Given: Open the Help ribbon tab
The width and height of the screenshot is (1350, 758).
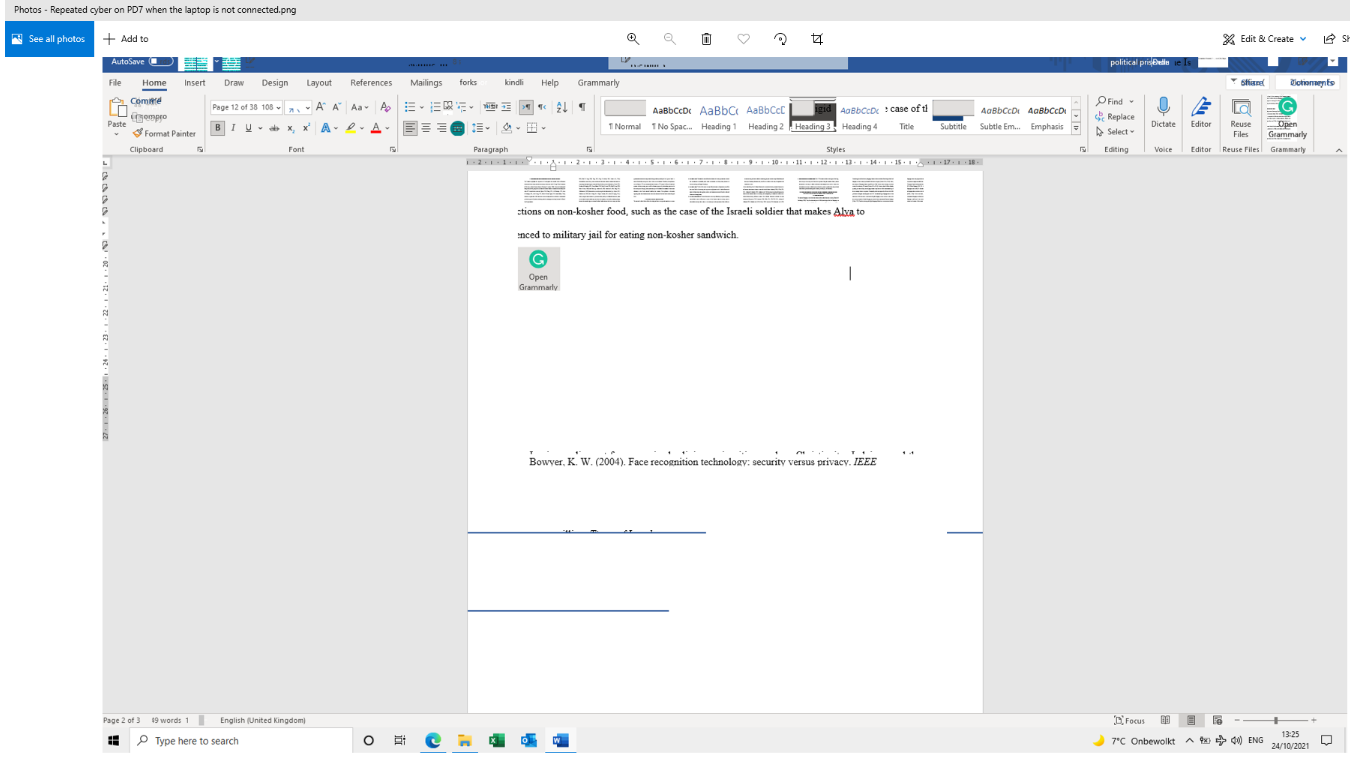Looking at the screenshot, I should 550,83.
